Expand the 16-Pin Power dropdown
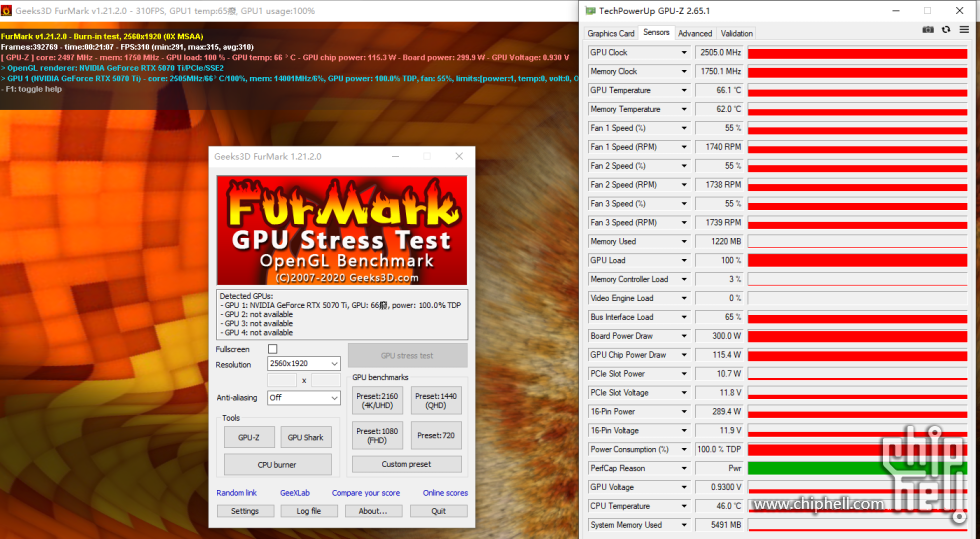 (x=684, y=411)
